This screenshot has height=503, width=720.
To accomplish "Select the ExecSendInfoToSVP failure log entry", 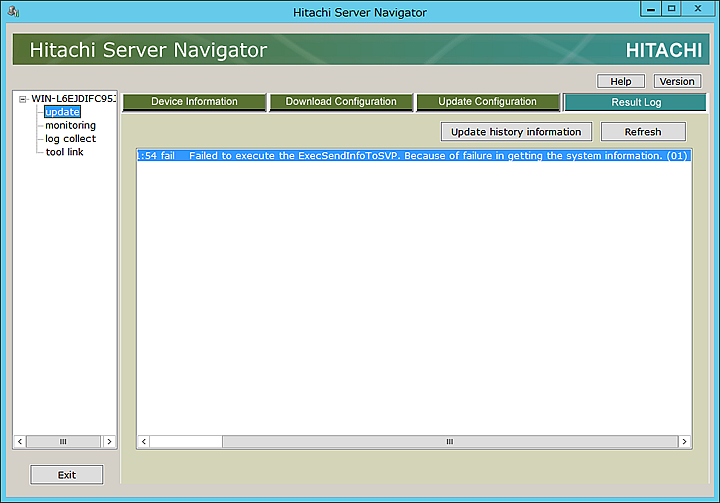I will 414,156.
